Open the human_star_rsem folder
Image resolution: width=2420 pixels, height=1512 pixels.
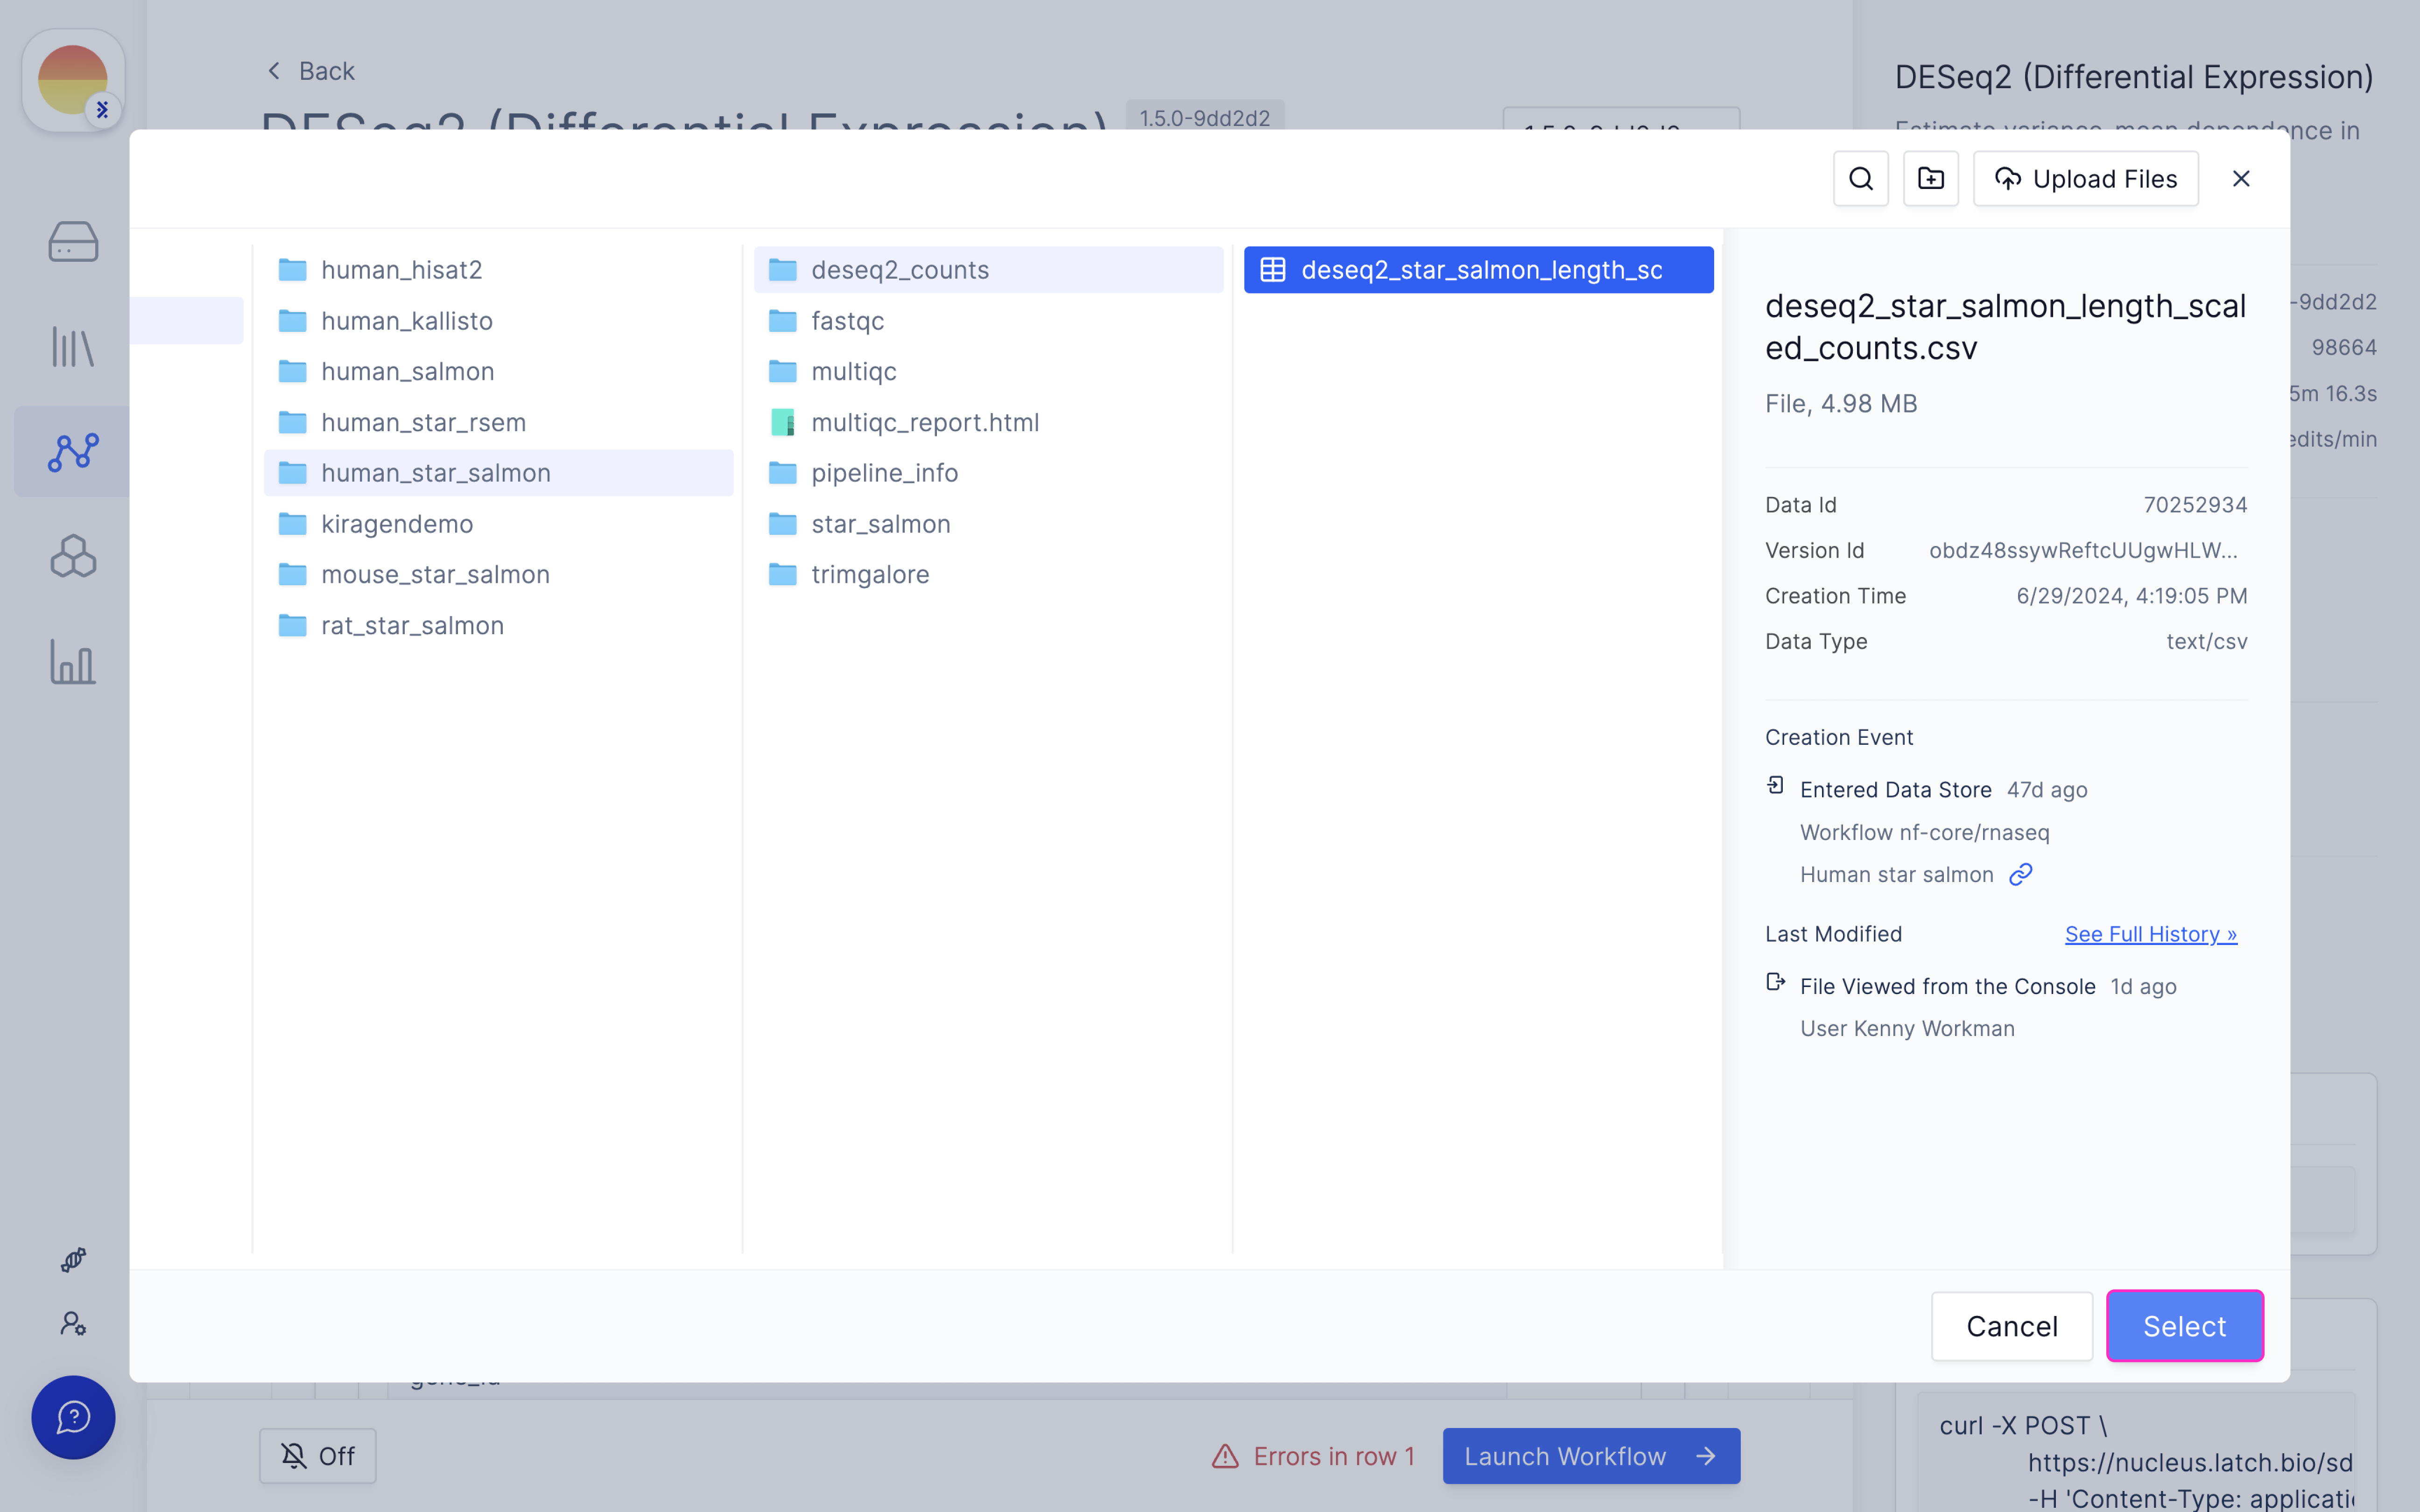(498, 422)
